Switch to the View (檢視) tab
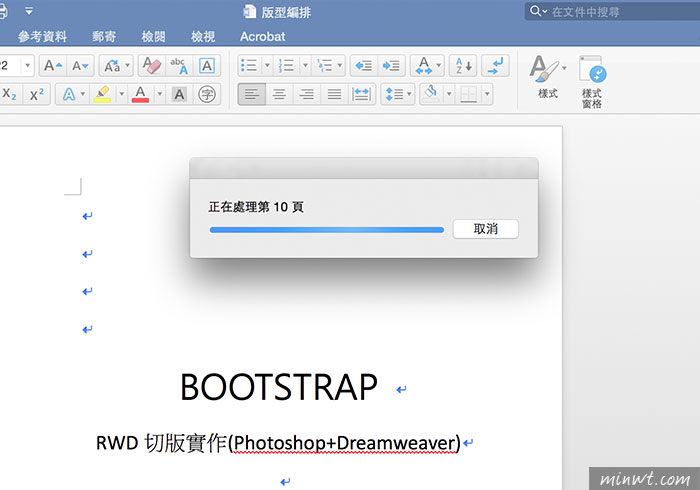This screenshot has width=700, height=490. click(203, 37)
